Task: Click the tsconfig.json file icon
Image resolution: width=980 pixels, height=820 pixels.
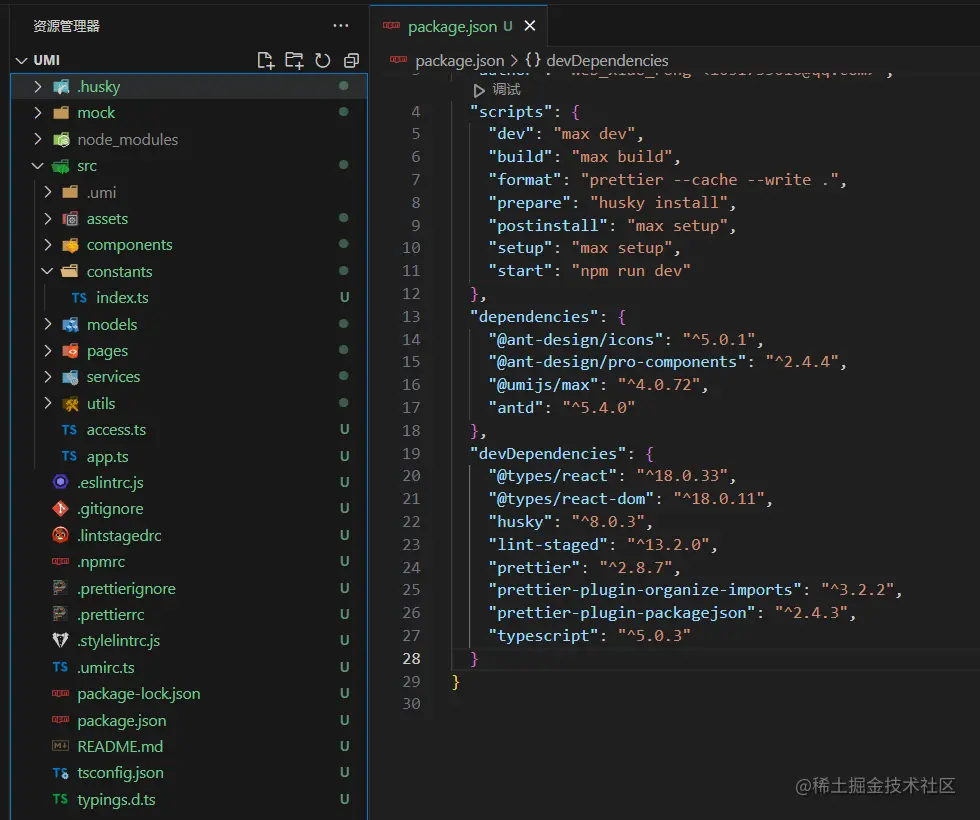Action: coord(61,773)
